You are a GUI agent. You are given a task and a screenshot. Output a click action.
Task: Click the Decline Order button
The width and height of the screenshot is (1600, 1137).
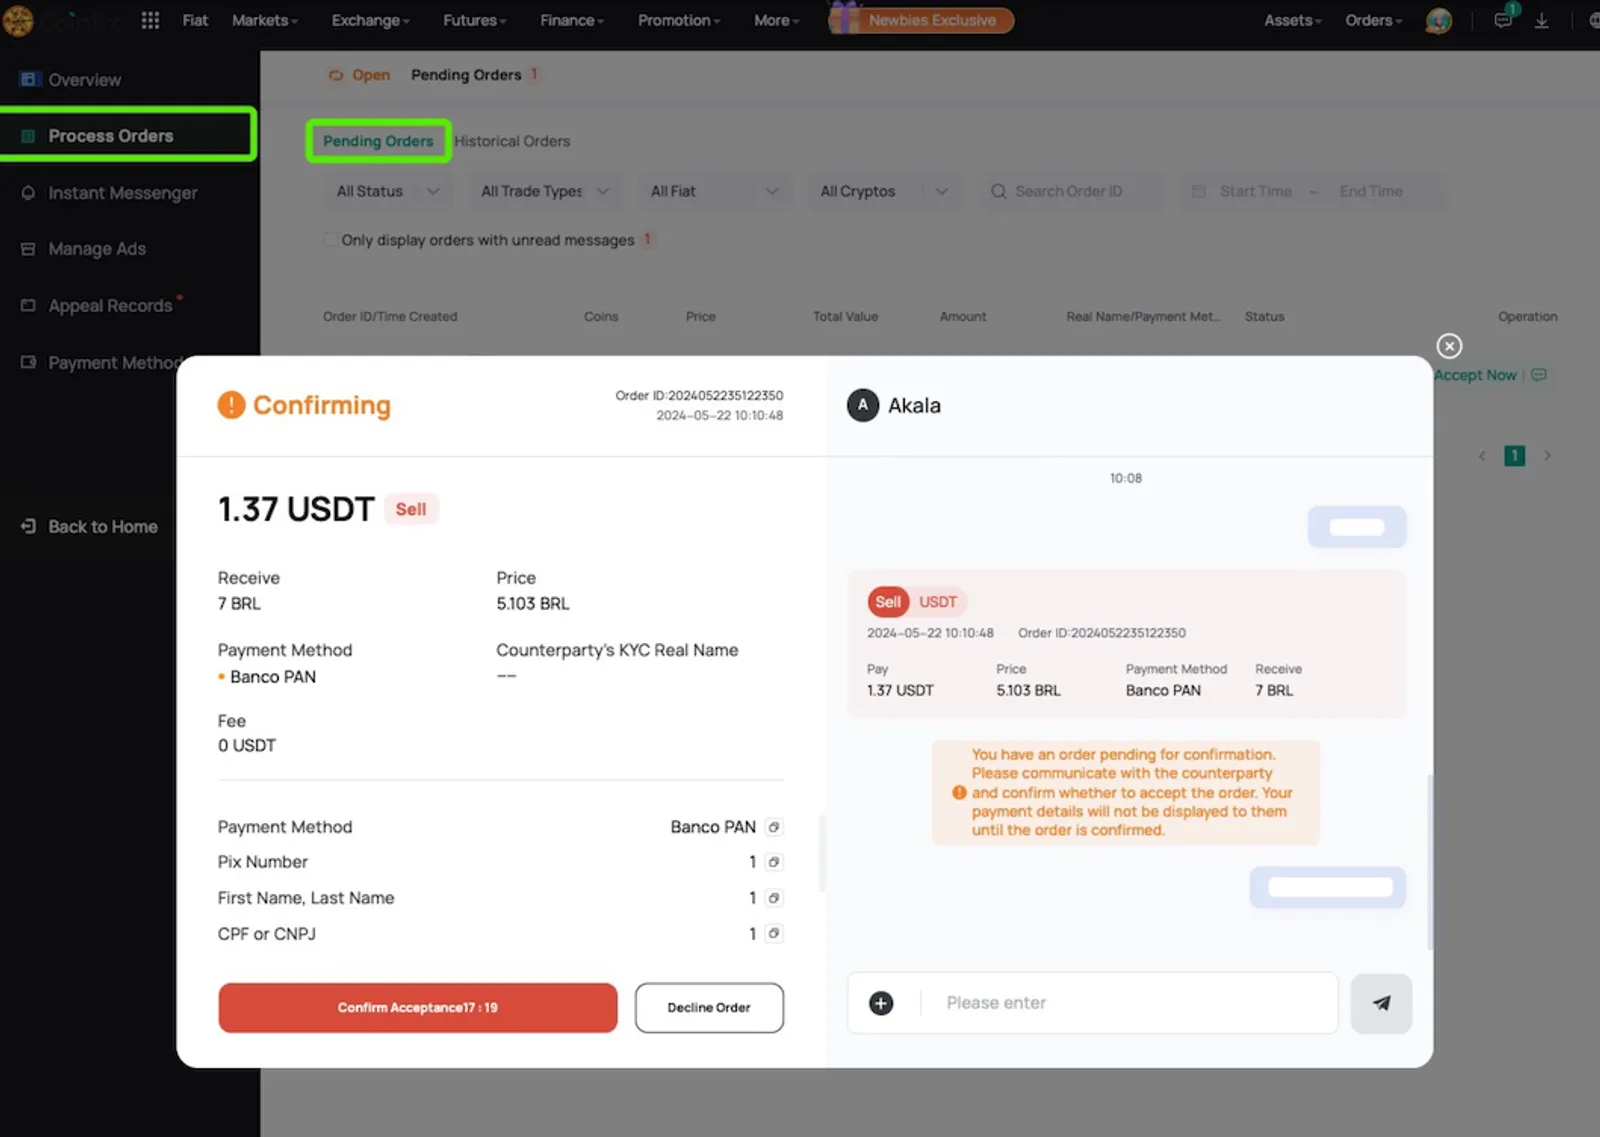point(709,1007)
